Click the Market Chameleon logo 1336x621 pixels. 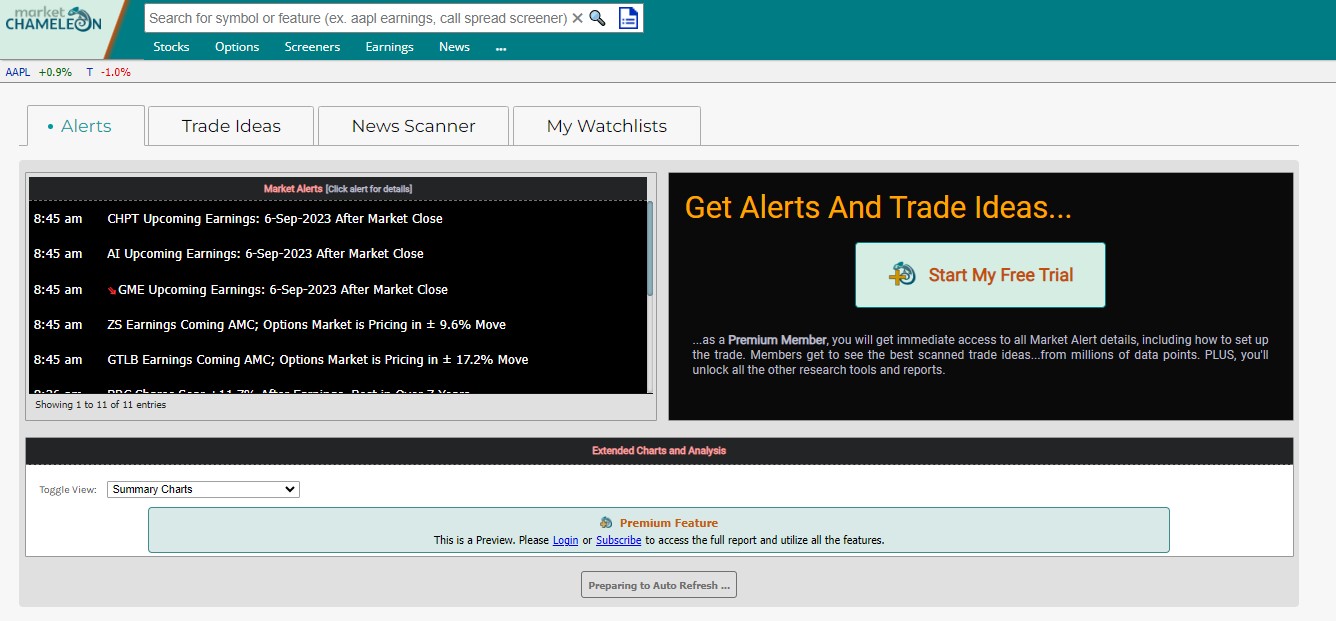[53, 18]
